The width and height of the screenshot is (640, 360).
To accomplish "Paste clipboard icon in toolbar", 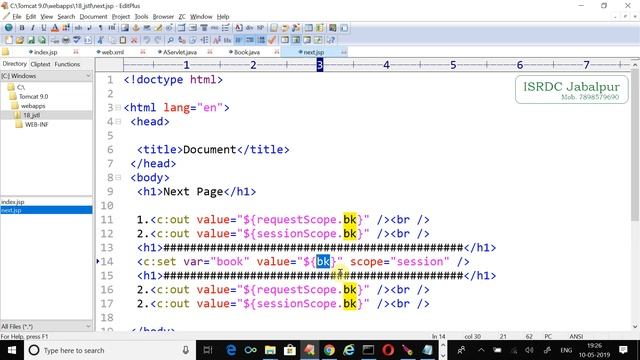I will (122, 40).
